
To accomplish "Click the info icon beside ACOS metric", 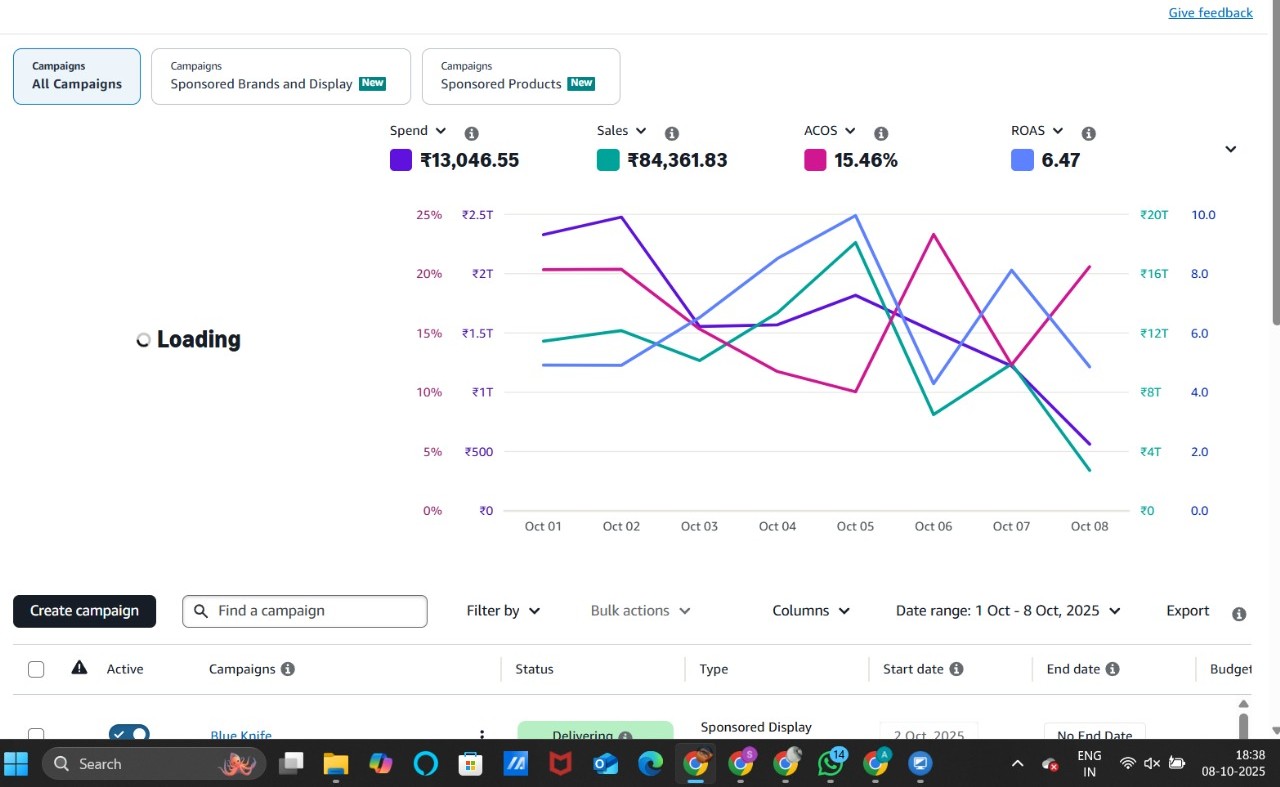I will [x=881, y=133].
